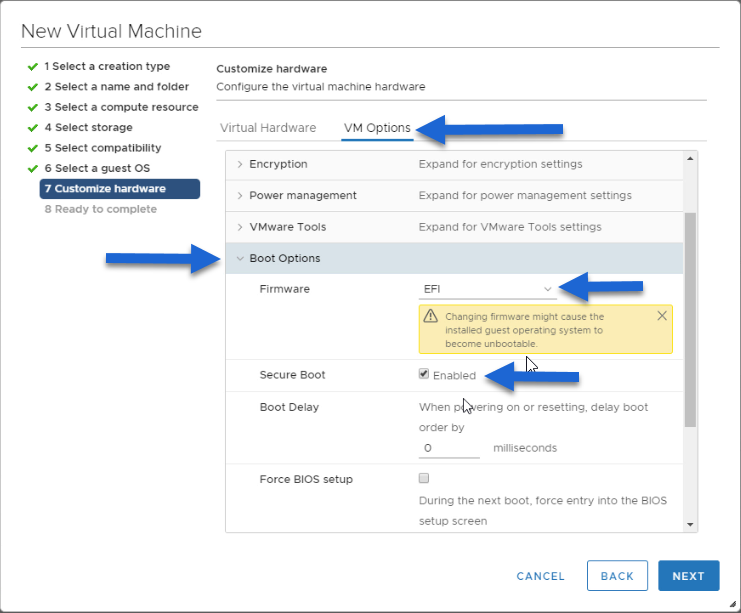Expand the Power management section
The width and height of the screenshot is (741, 613).
click(240, 195)
